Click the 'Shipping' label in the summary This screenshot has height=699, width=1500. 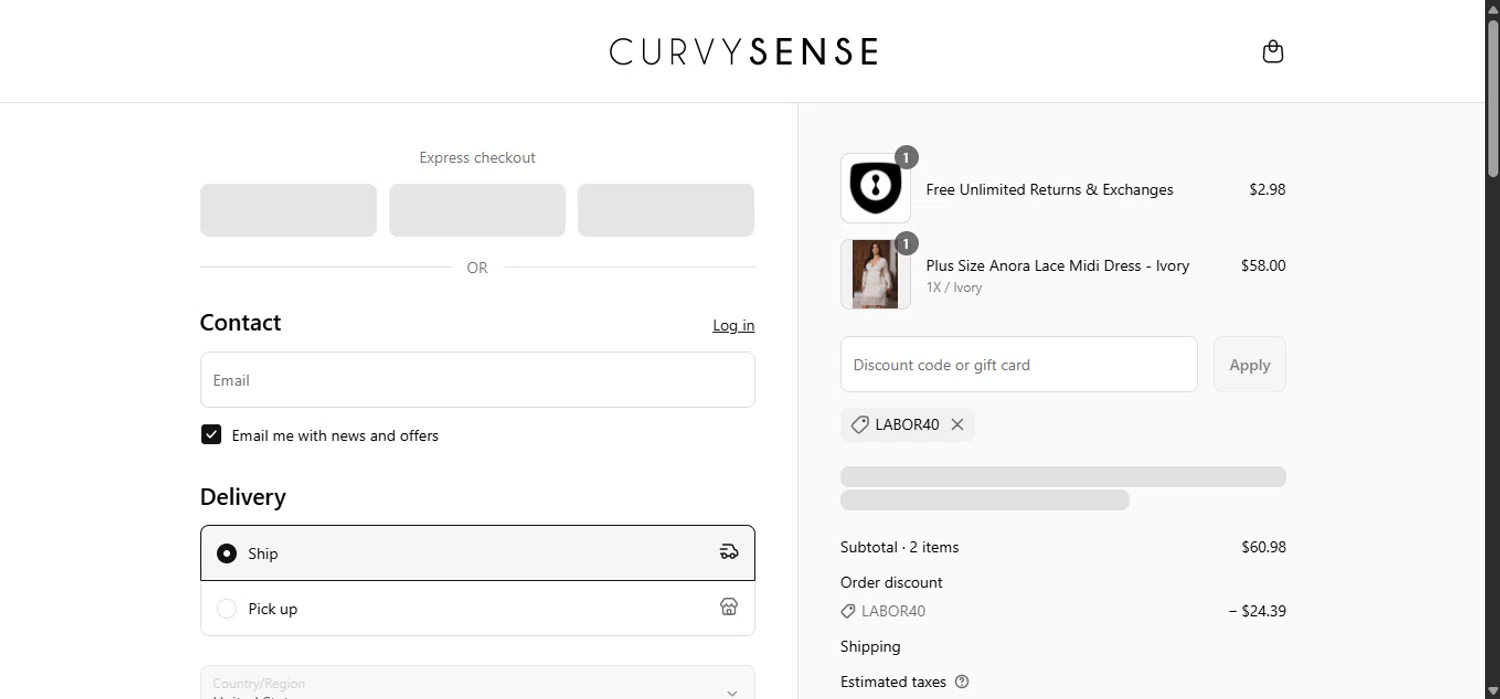tap(870, 647)
